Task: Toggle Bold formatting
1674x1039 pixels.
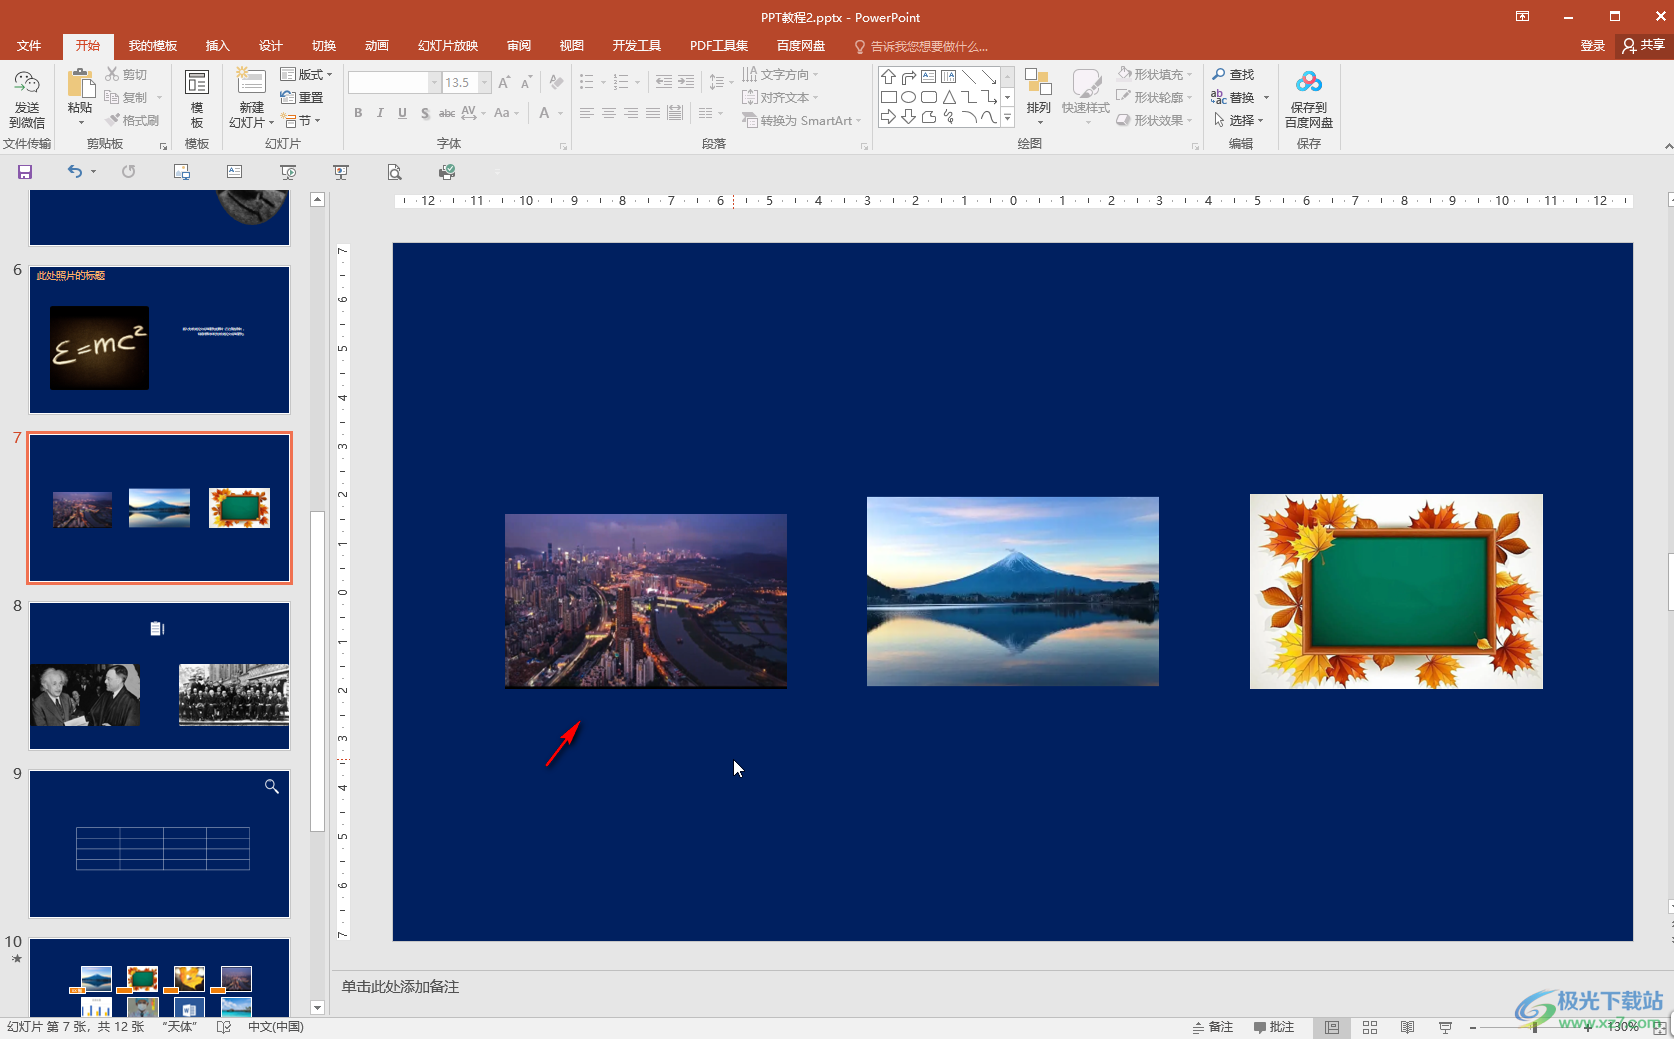Action: coord(358,113)
